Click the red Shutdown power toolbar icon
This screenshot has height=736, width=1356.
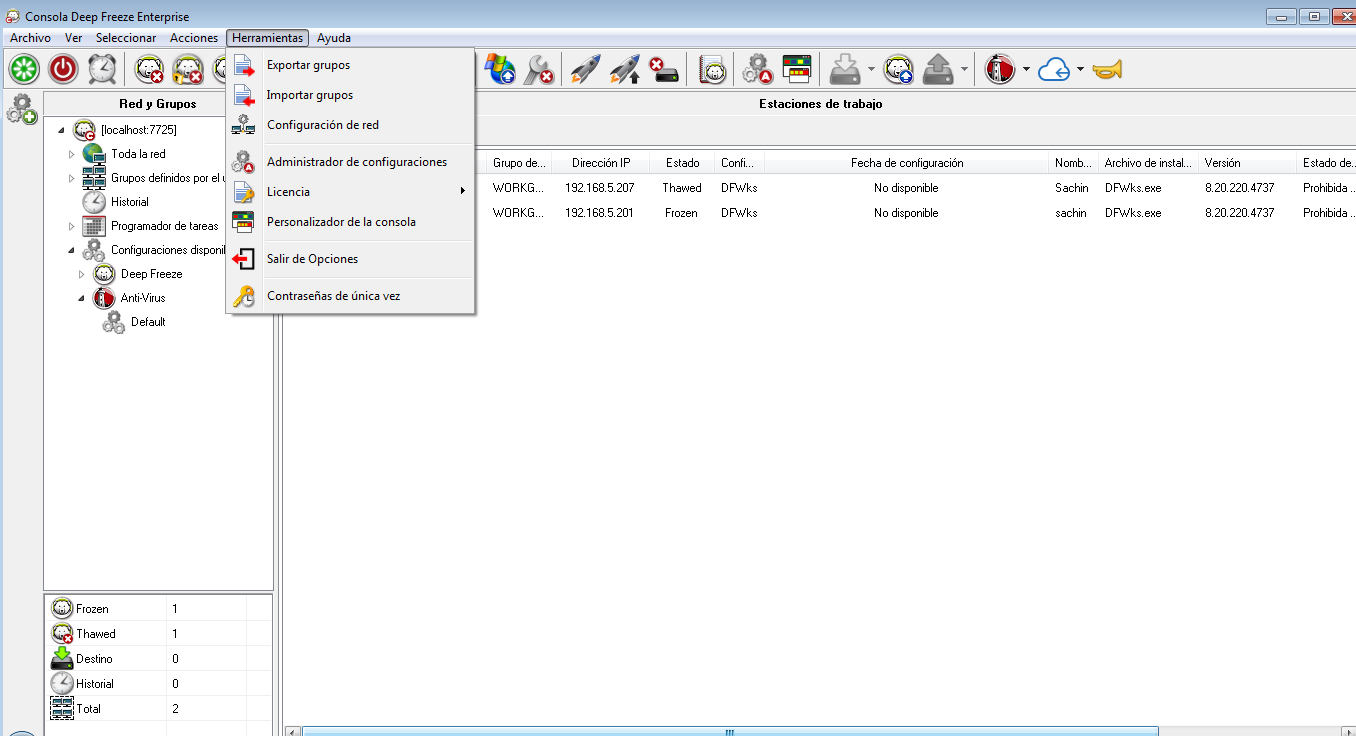click(63, 69)
